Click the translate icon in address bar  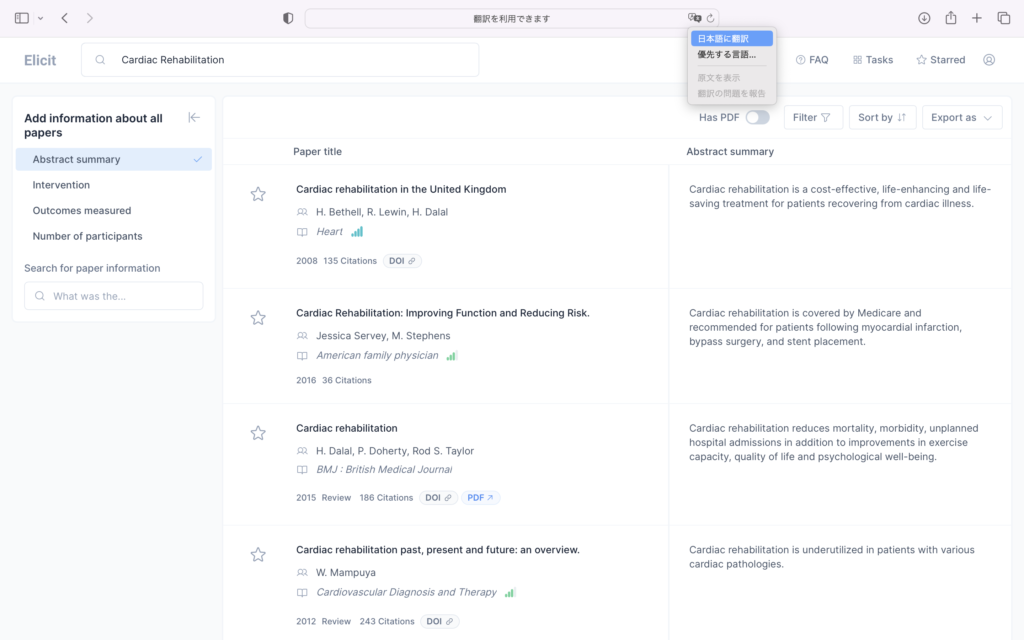(694, 18)
